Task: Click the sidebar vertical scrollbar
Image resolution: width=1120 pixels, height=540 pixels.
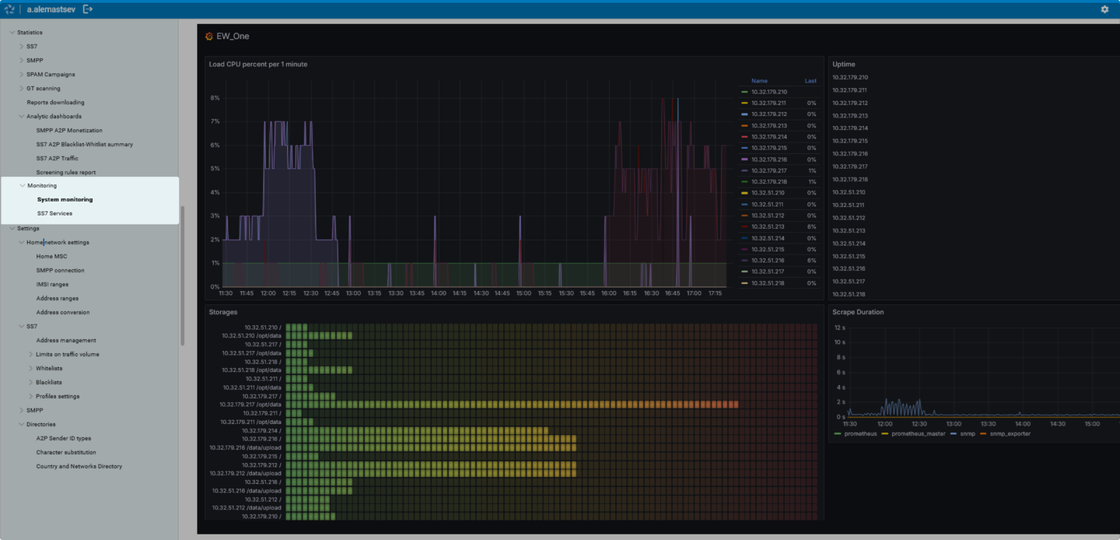Action: tap(182, 275)
